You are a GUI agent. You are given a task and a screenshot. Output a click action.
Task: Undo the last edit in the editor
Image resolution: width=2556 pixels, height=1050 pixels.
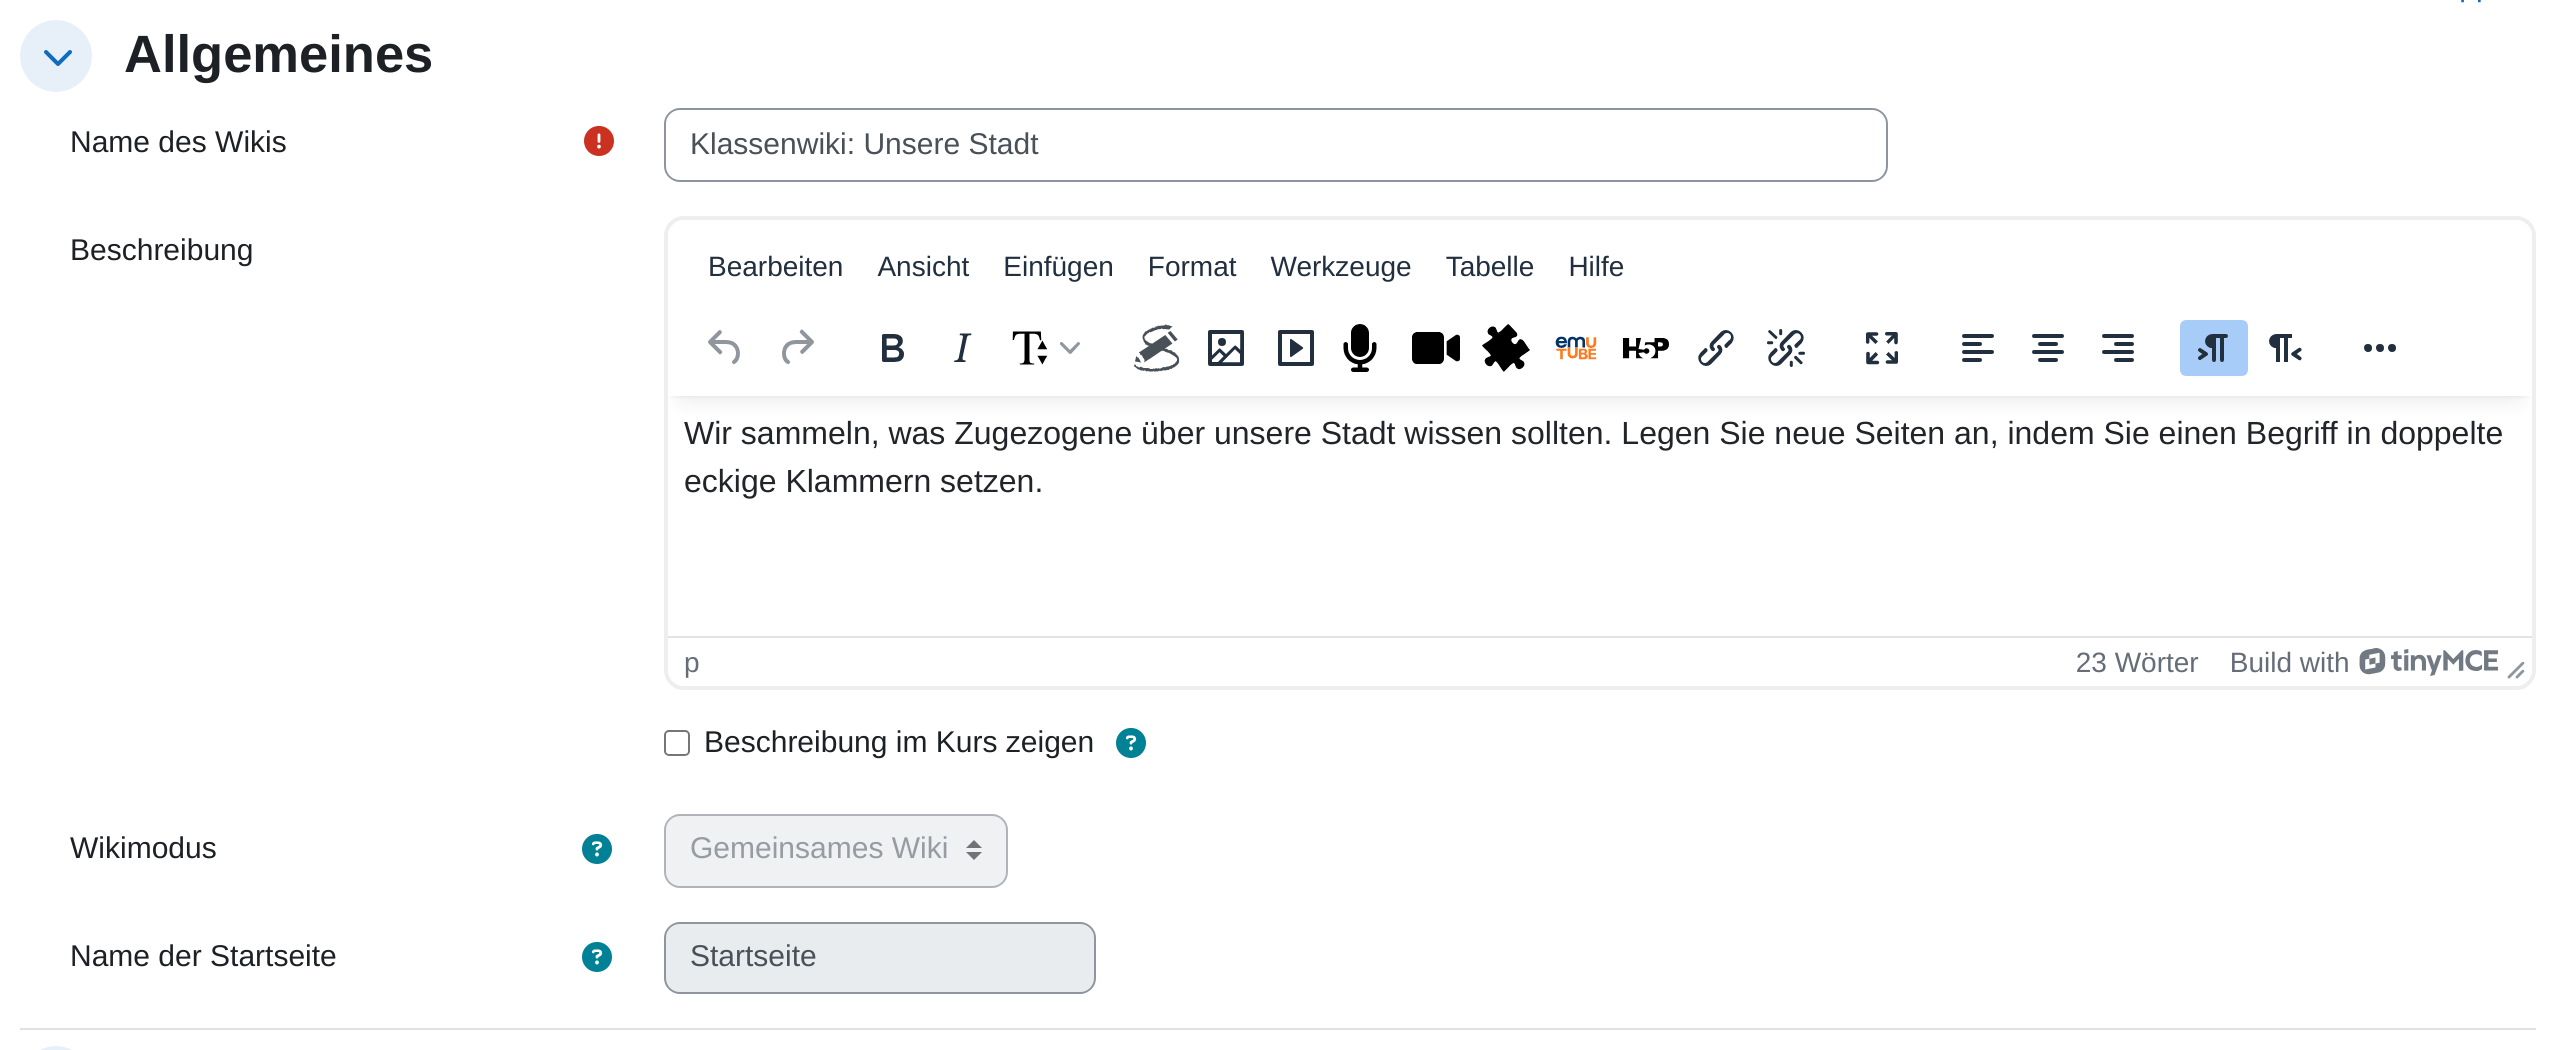[724, 348]
